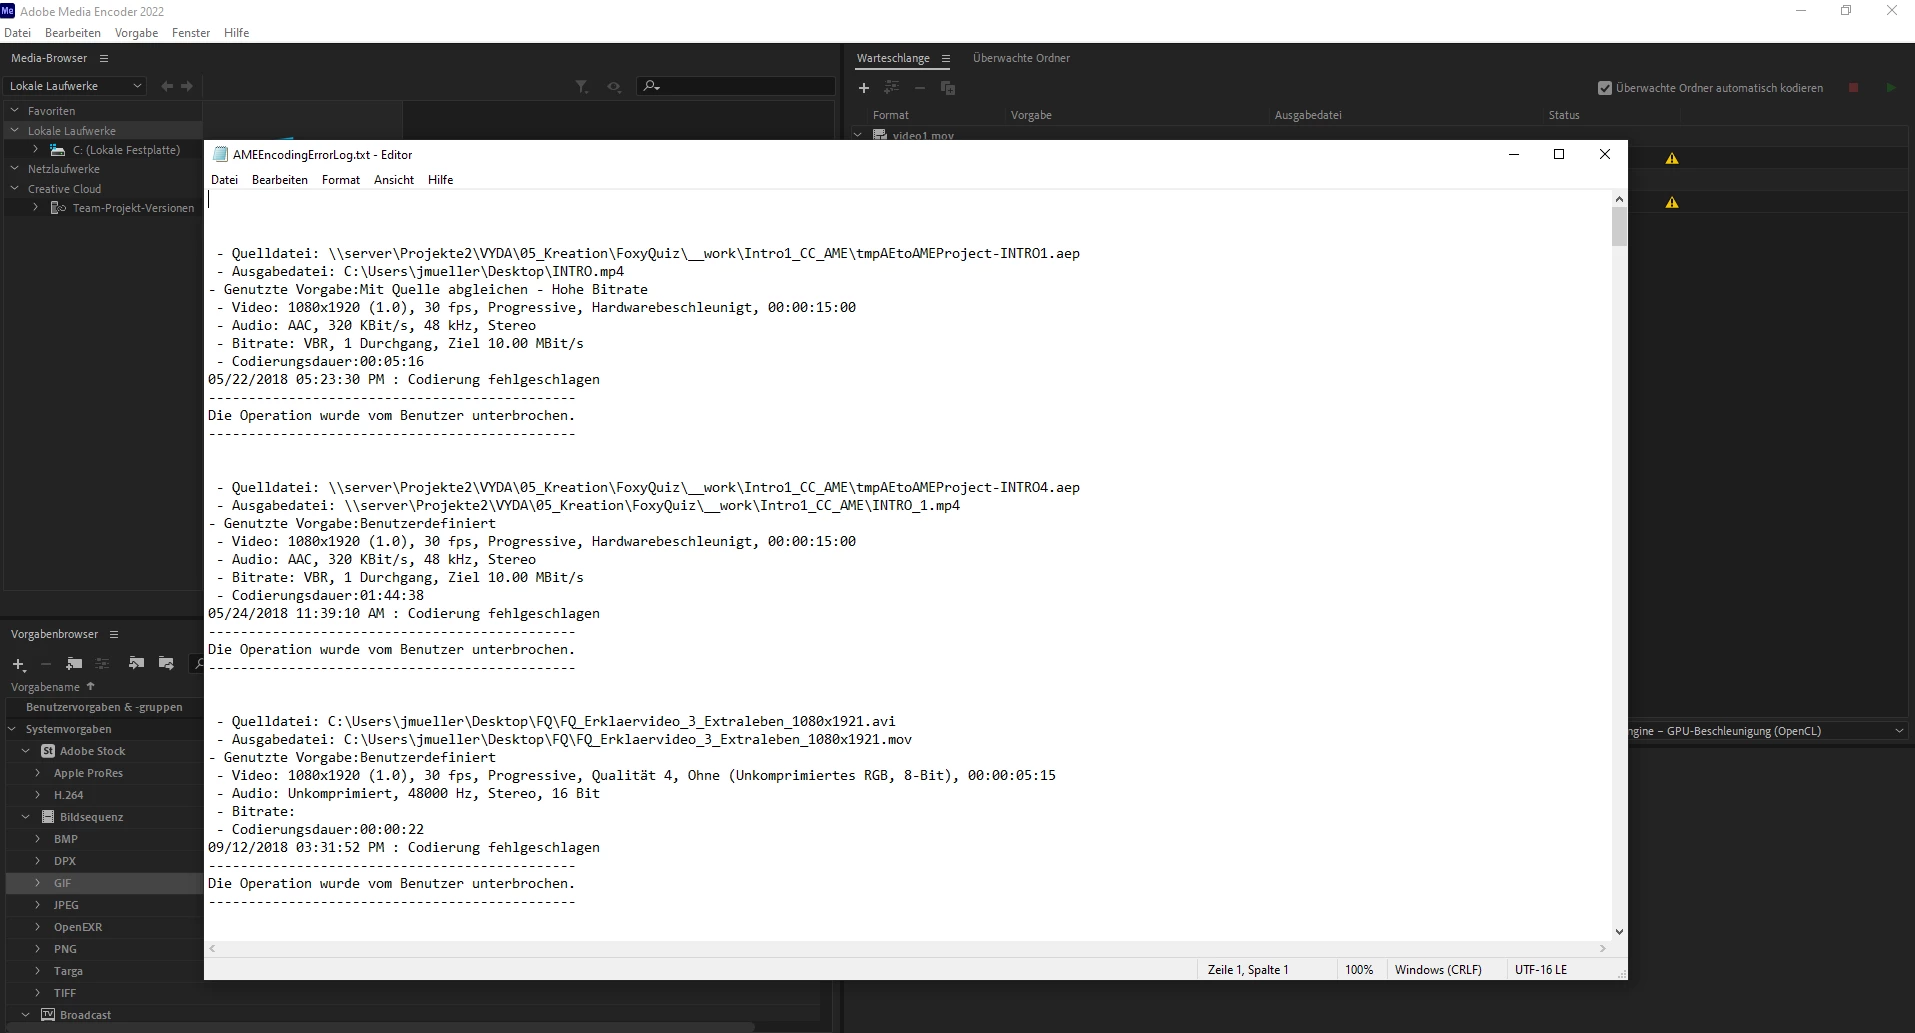Image resolution: width=1915 pixels, height=1033 pixels.
Task: Expand the C: (Lokale Festplatte) node
Action: click(36, 150)
